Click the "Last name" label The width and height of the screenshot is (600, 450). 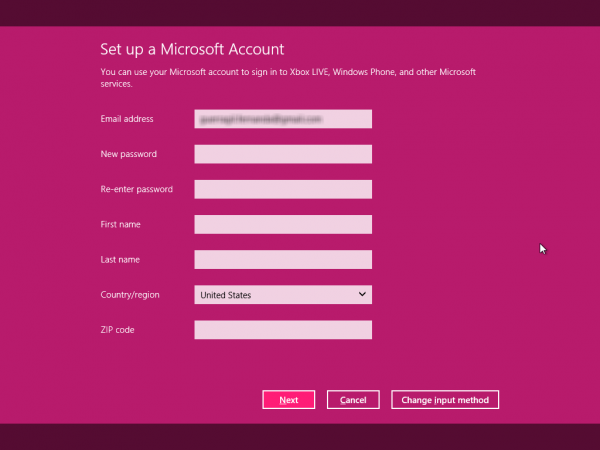121,260
